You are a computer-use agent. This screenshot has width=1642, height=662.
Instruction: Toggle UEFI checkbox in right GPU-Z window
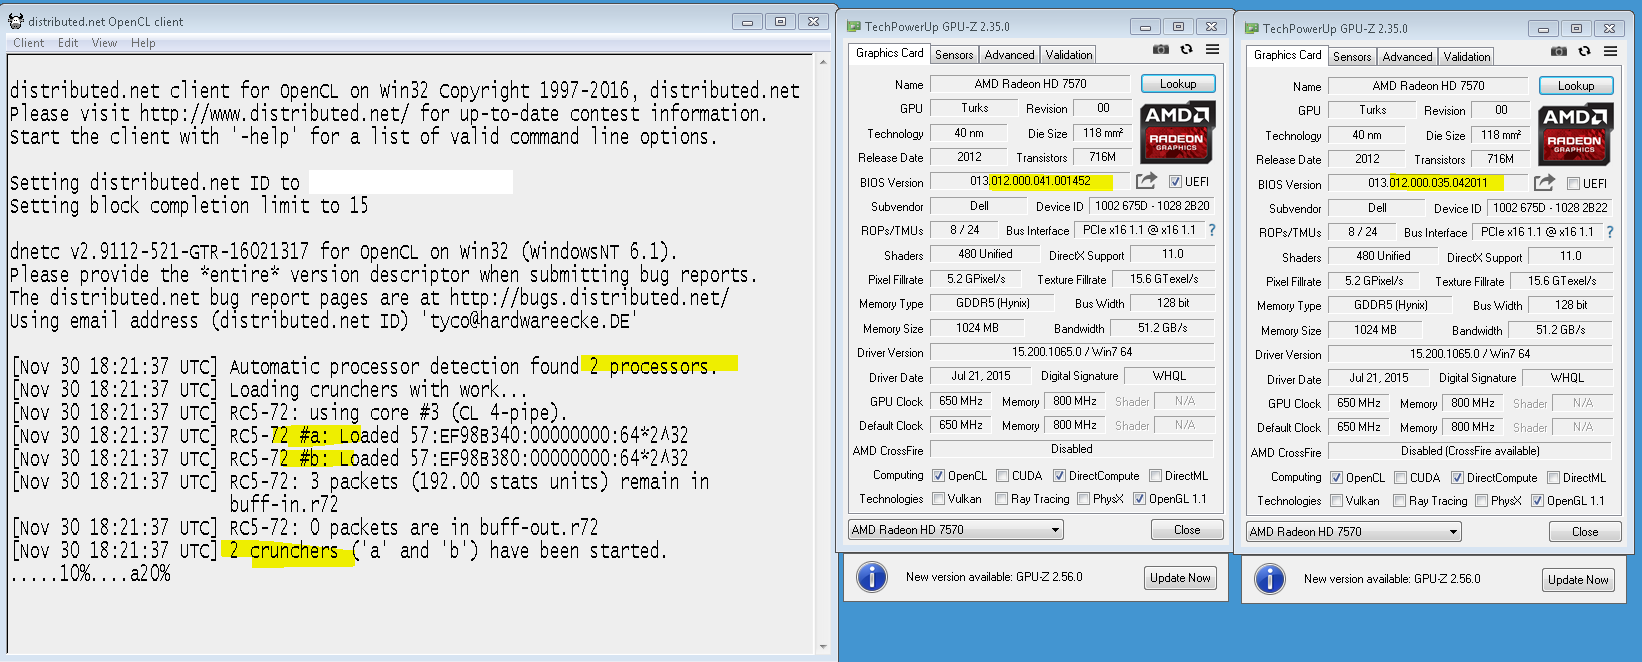click(x=1573, y=184)
